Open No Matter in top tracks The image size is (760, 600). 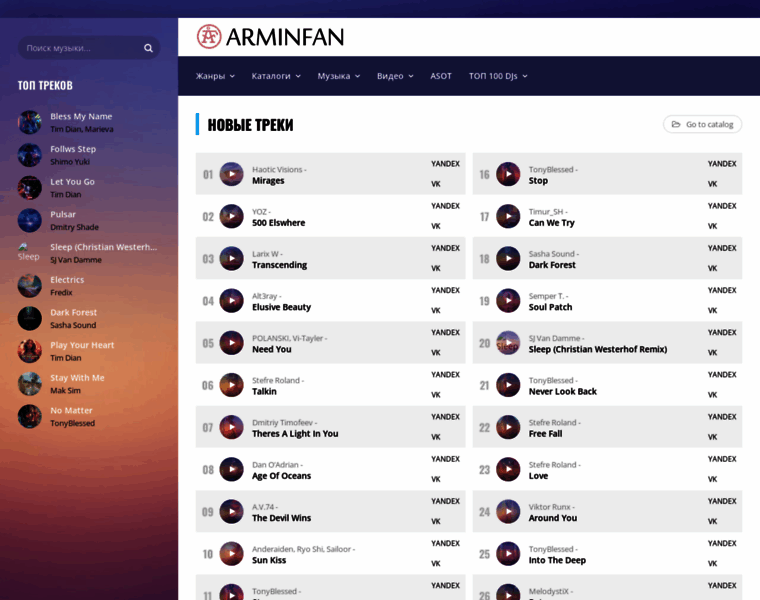coord(71,411)
